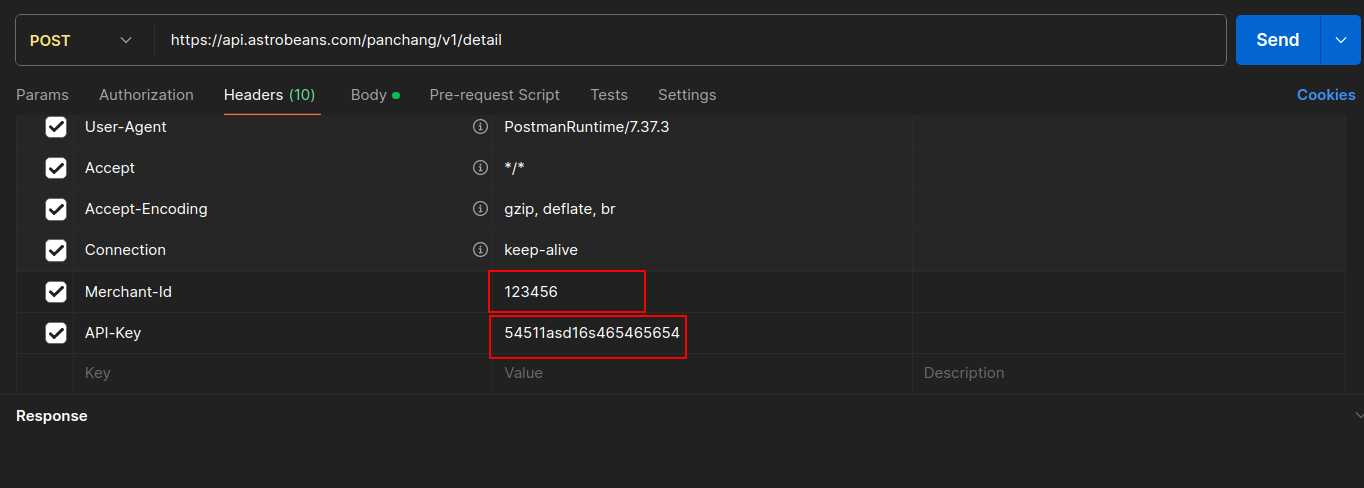Select the Pre-request Script tab
This screenshot has width=1364, height=488.
494,95
